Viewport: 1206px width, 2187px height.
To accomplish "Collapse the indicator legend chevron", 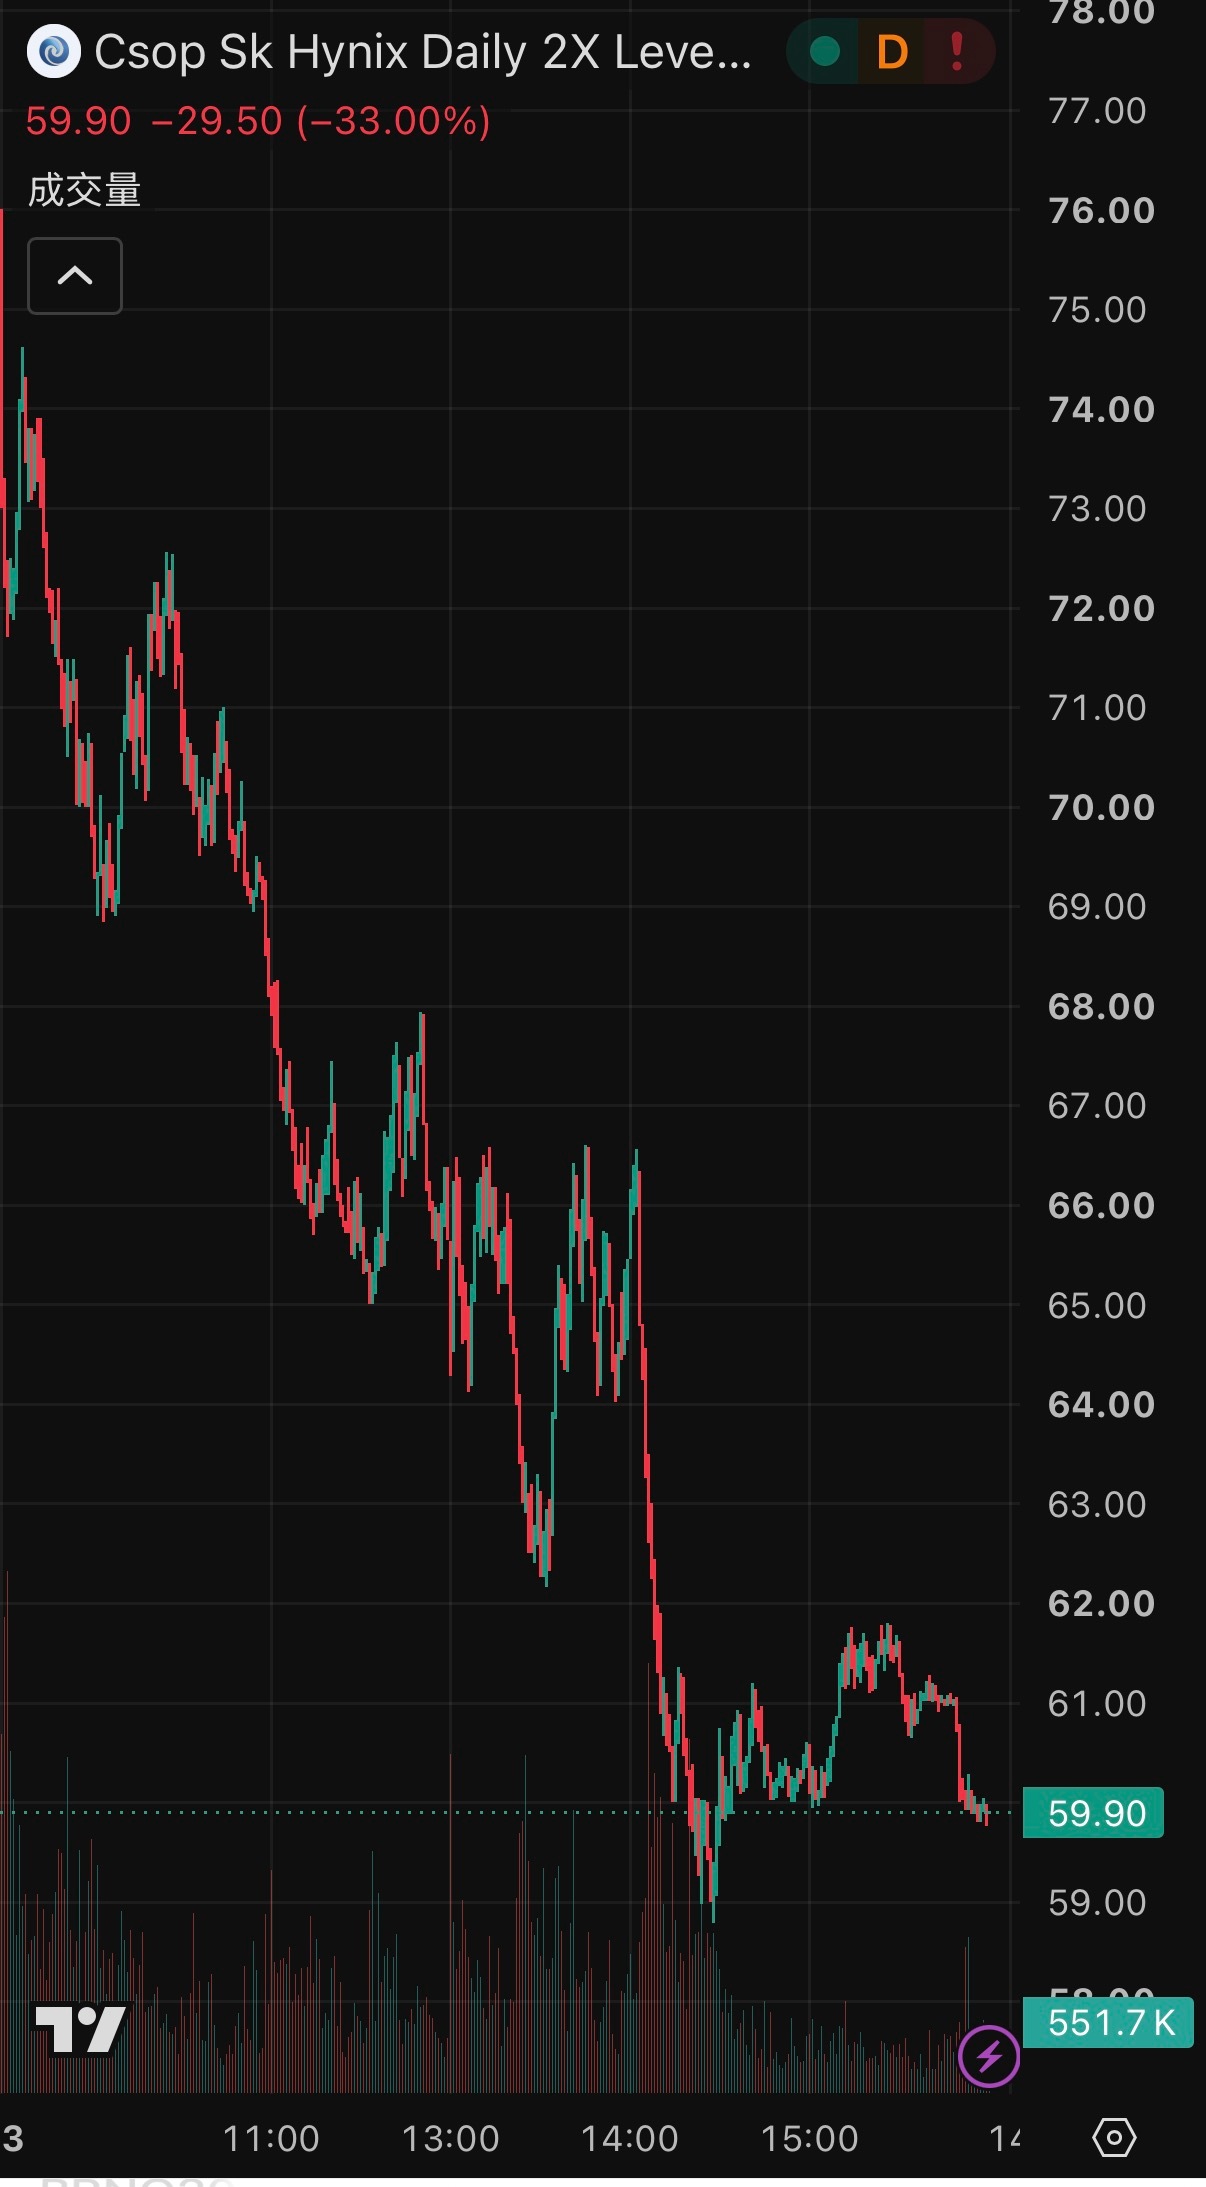I will point(75,276).
